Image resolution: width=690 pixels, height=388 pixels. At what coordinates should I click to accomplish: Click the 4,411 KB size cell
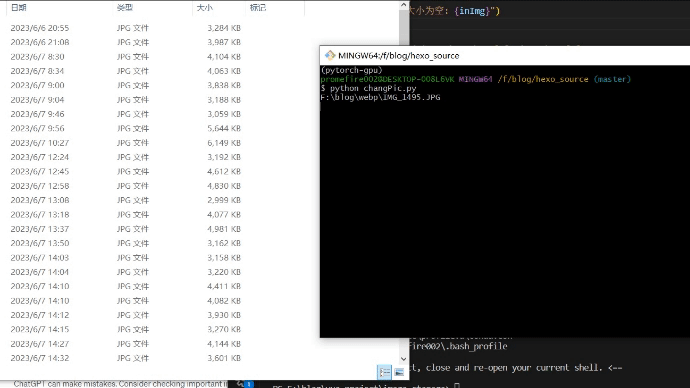tap(224, 286)
